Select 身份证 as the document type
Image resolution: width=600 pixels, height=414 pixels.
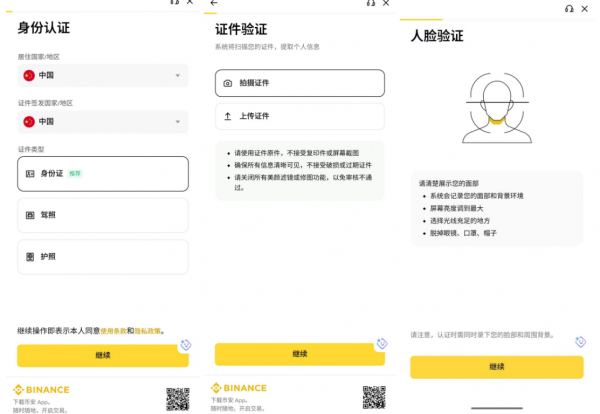click(x=103, y=174)
